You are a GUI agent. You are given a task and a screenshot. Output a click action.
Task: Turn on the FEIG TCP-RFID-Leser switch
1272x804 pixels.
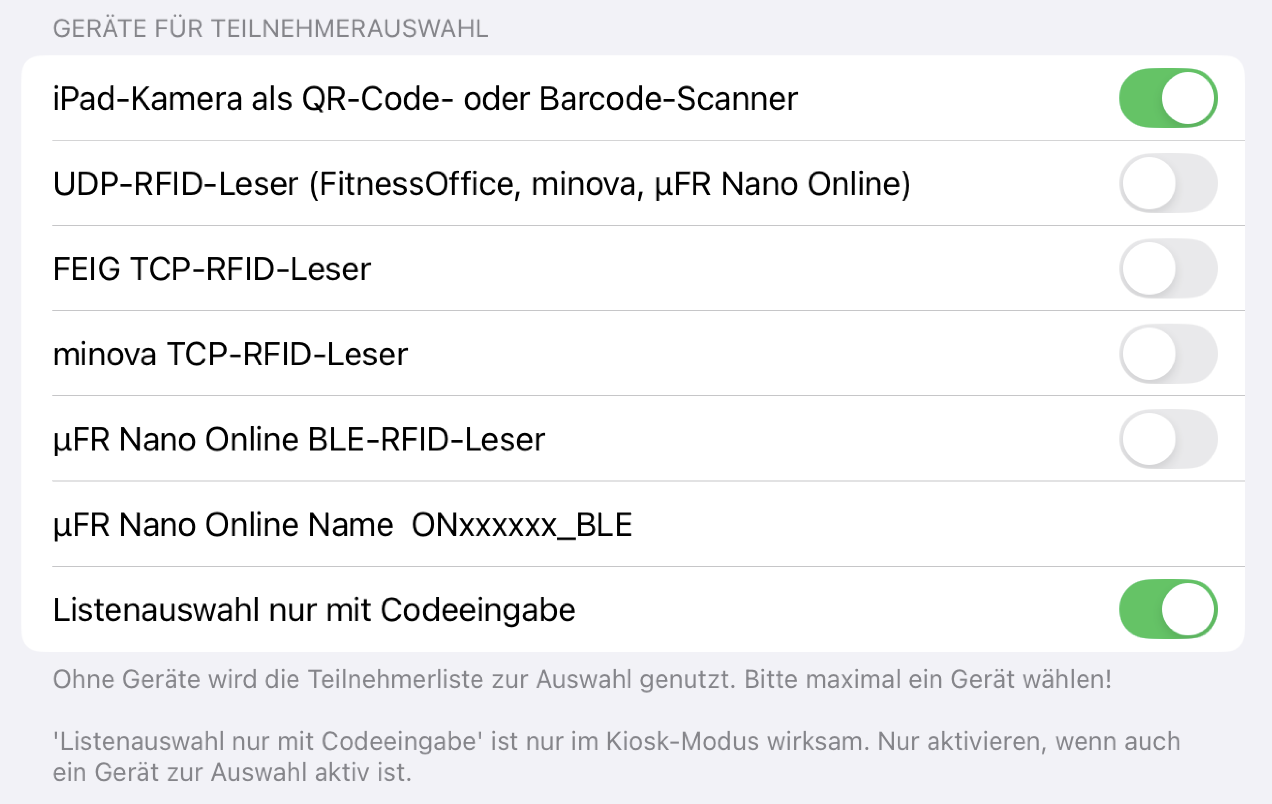click(x=1167, y=269)
